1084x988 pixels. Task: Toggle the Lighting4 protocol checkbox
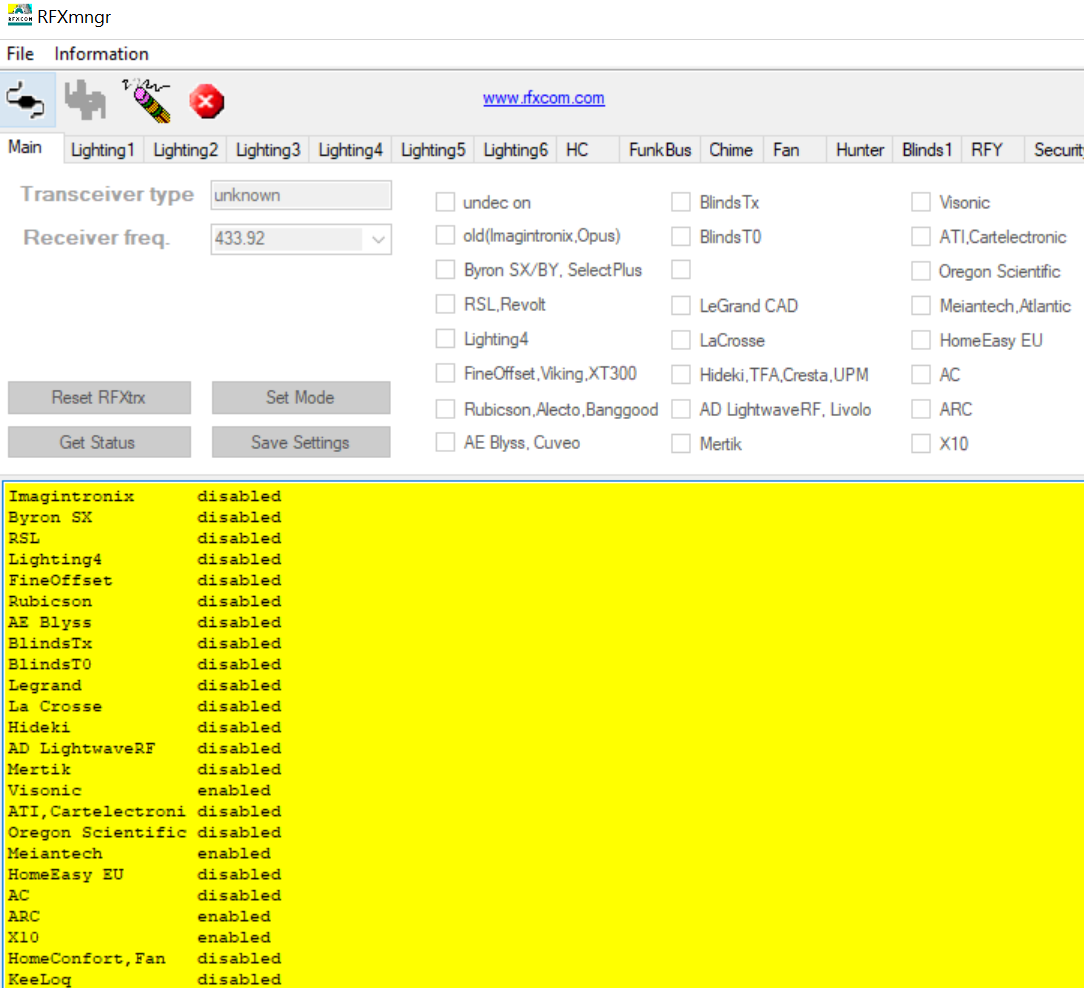click(x=445, y=339)
